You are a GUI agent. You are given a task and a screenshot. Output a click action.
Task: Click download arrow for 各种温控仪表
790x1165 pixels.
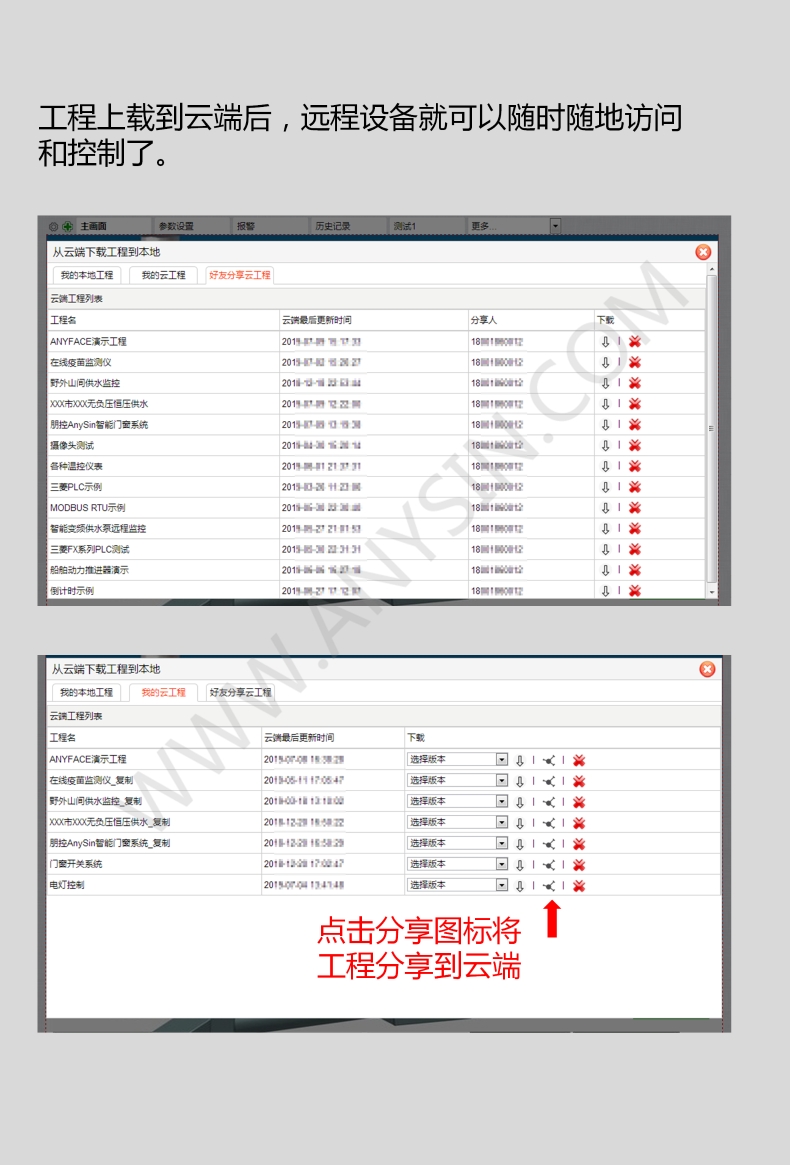(605, 466)
